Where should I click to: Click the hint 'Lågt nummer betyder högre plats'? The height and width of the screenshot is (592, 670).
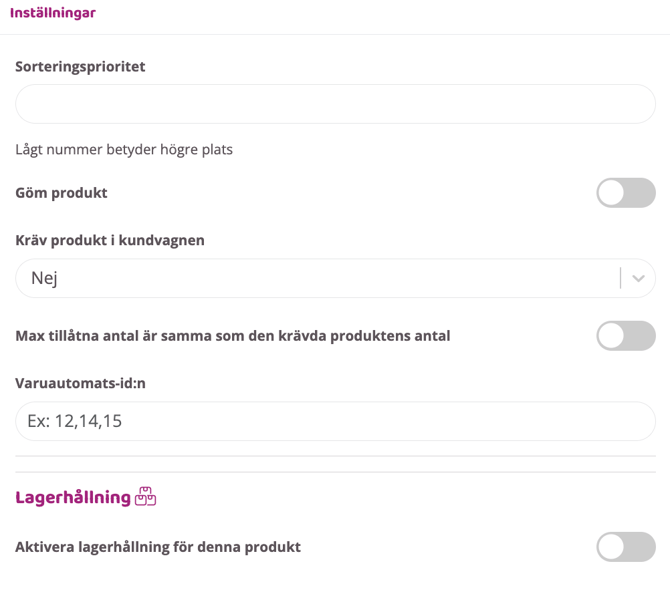click(124, 150)
